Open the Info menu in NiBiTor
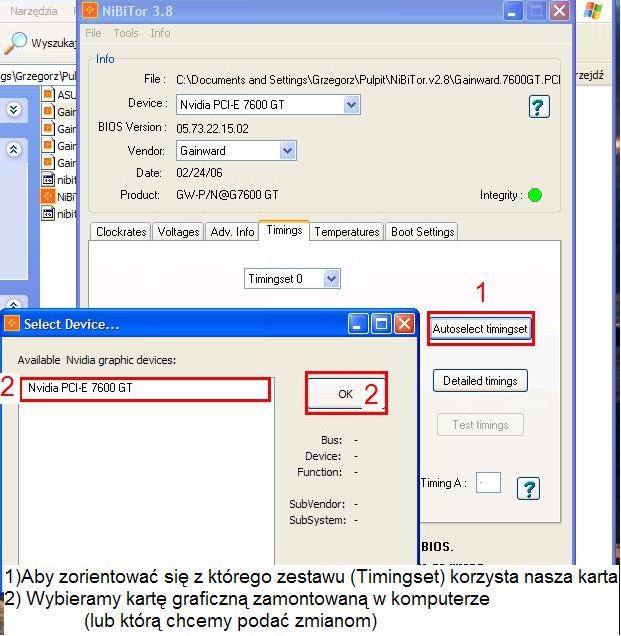The image size is (621, 636). [160, 33]
